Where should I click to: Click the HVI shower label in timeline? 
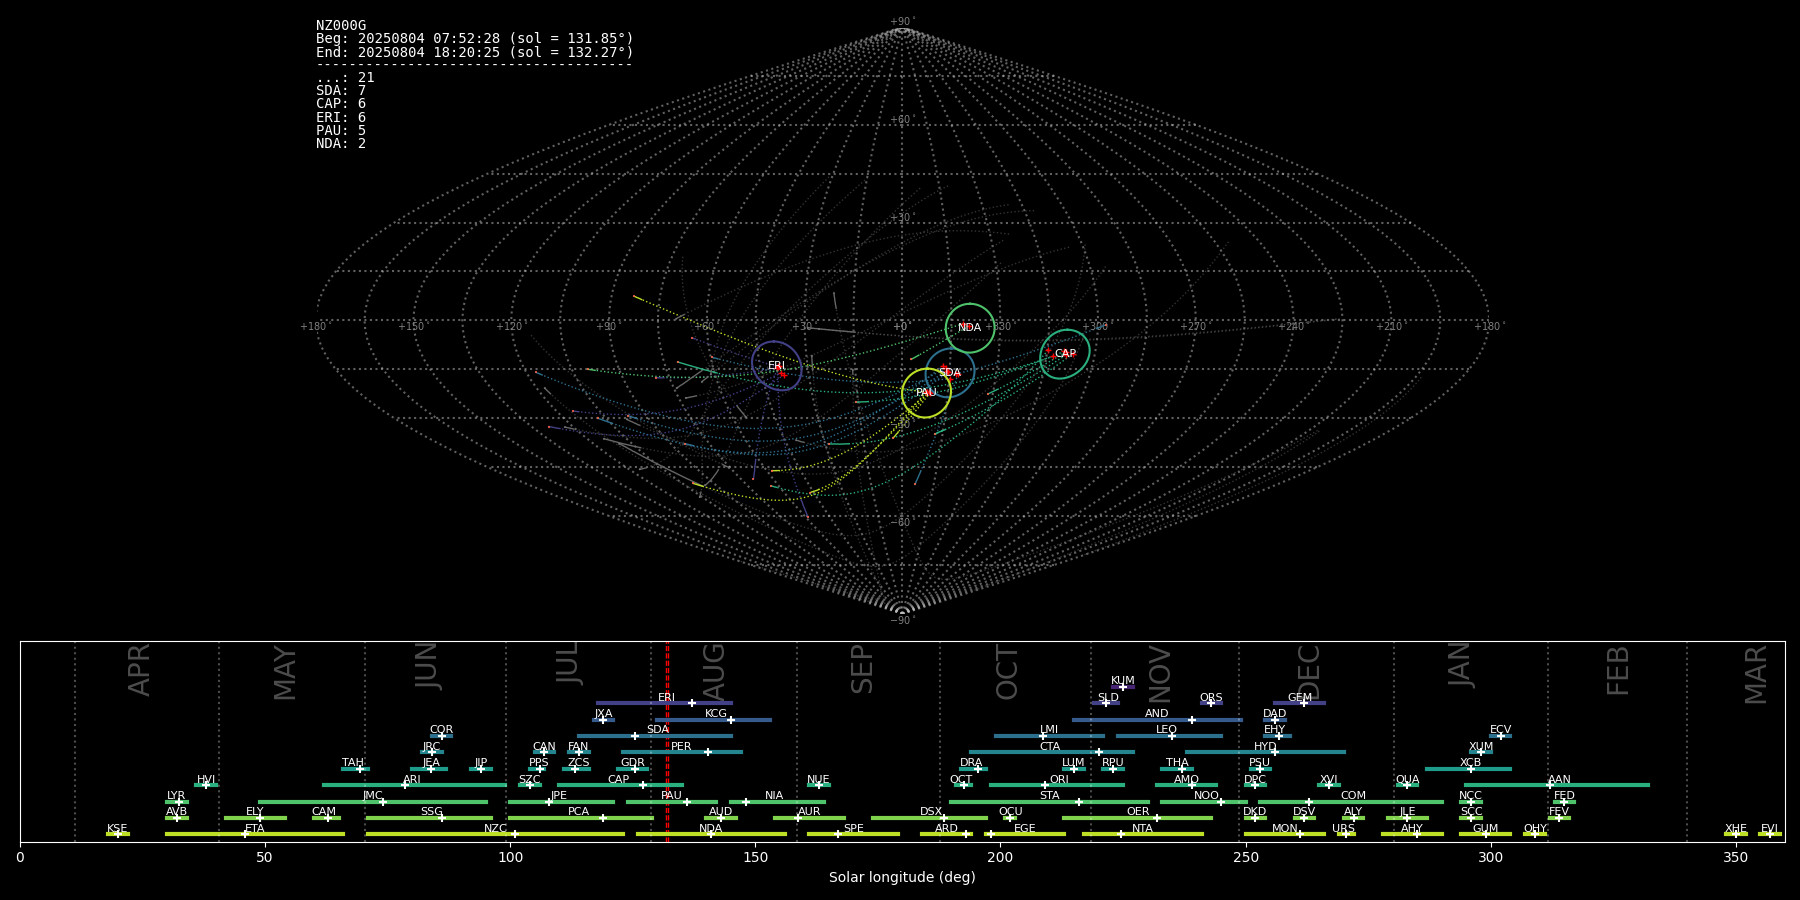(206, 780)
